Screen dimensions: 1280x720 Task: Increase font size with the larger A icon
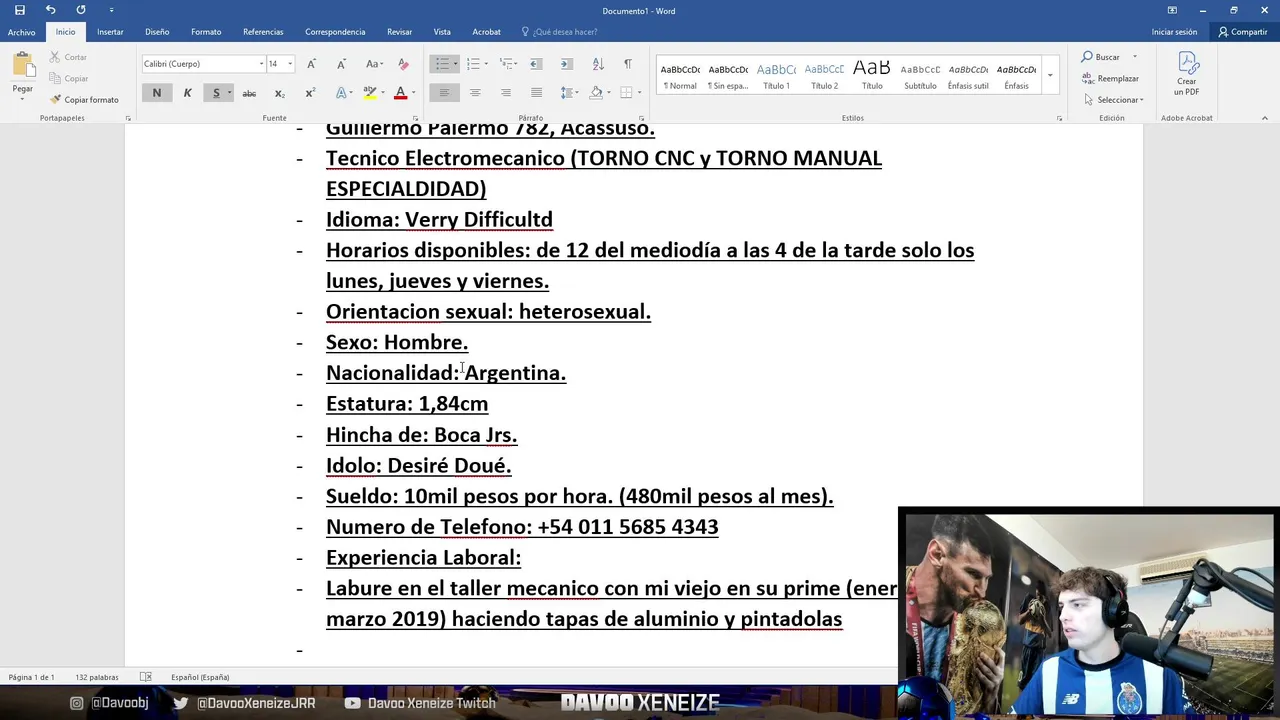pos(312,64)
